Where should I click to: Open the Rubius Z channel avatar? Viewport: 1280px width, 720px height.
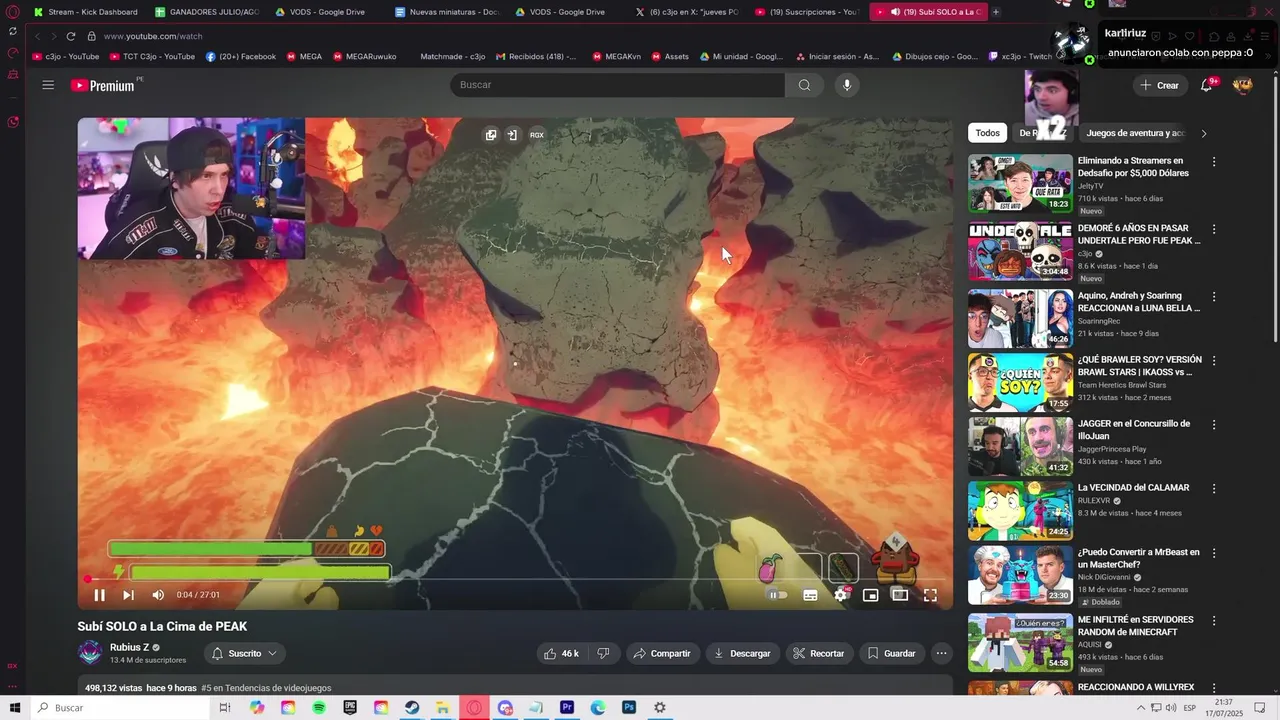click(90, 653)
